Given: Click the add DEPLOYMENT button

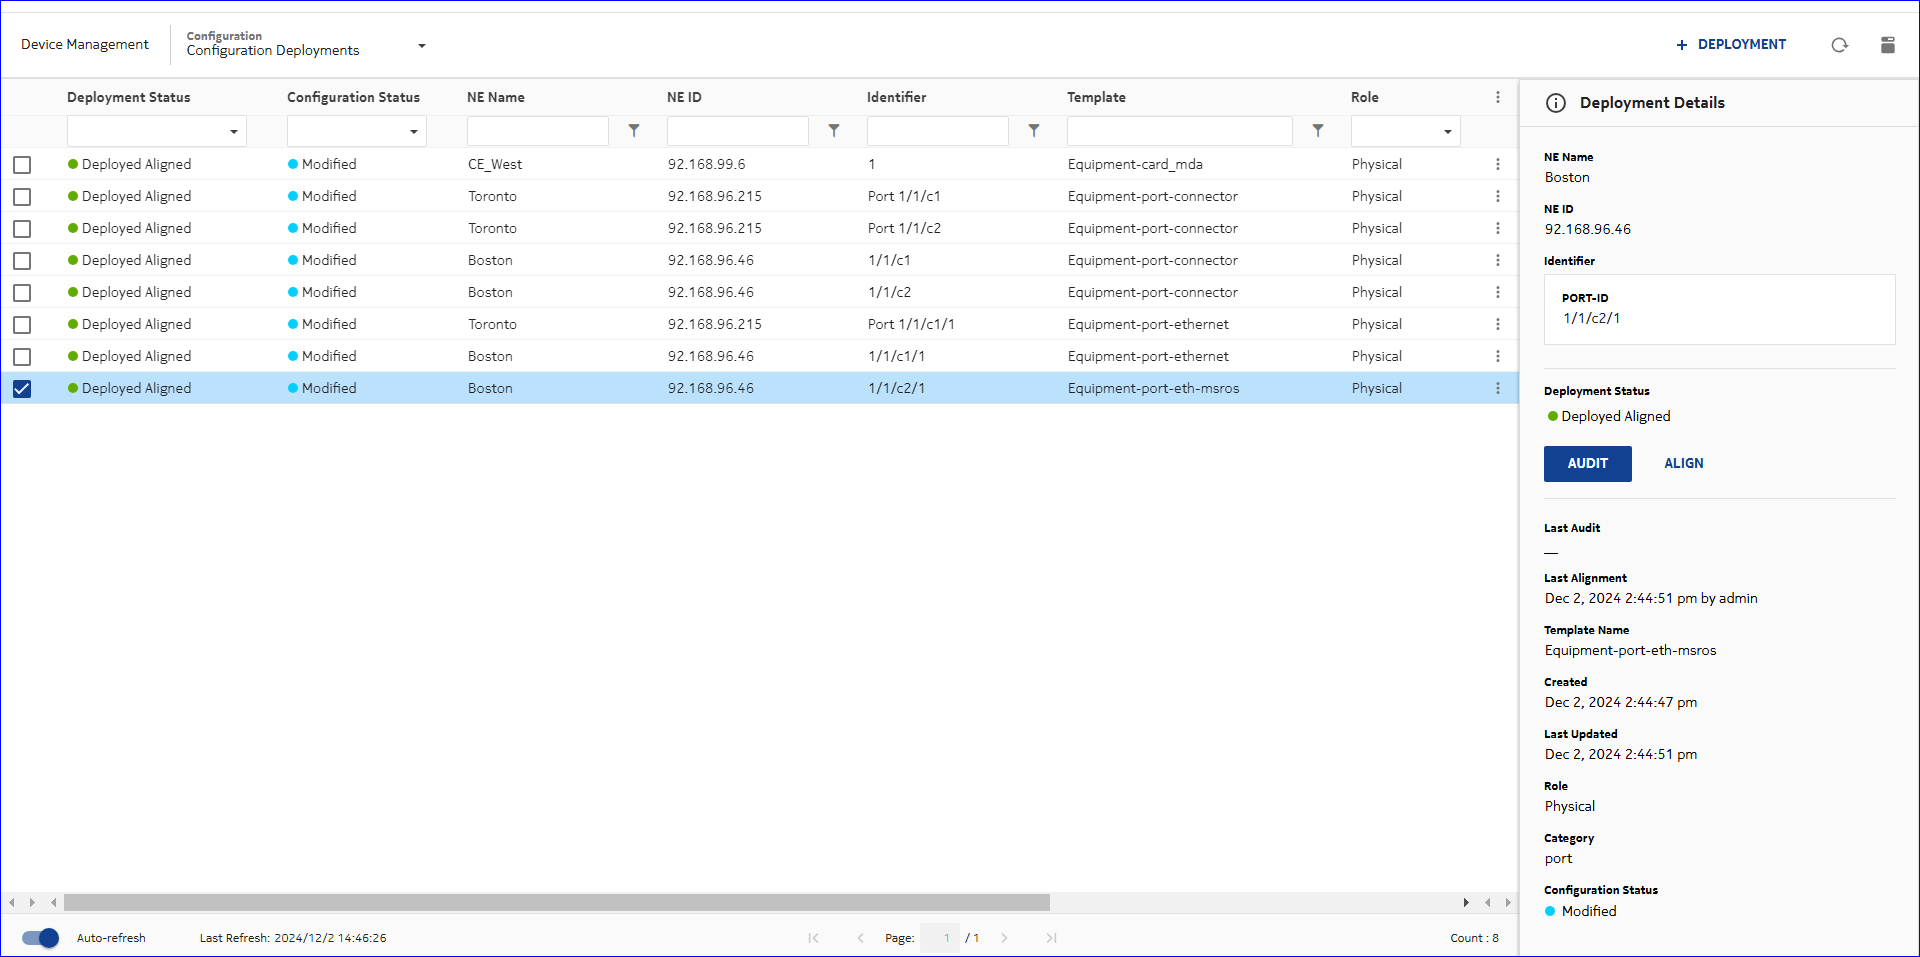Looking at the screenshot, I should point(1731,45).
